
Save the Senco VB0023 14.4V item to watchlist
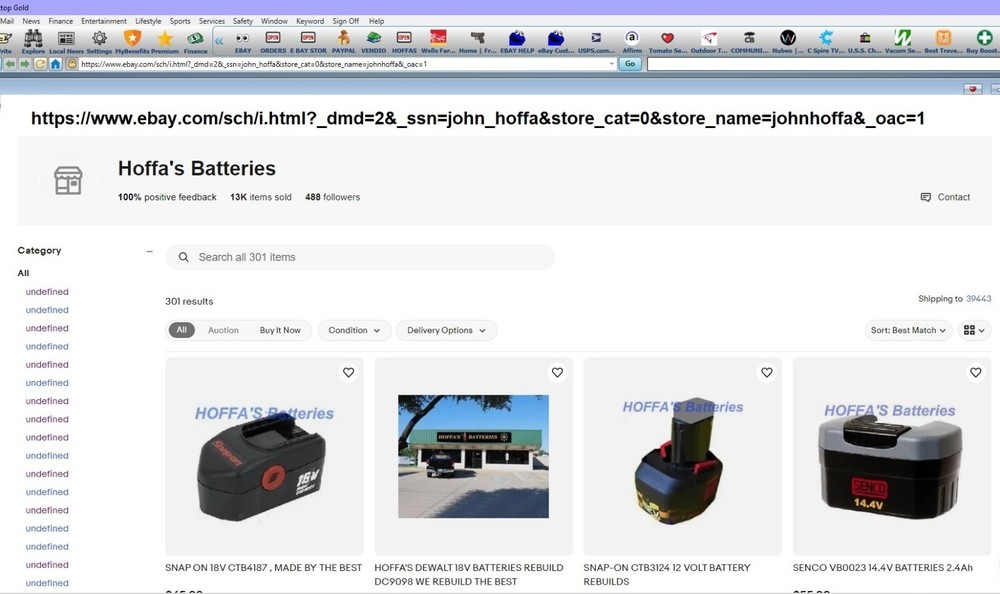tap(976, 373)
